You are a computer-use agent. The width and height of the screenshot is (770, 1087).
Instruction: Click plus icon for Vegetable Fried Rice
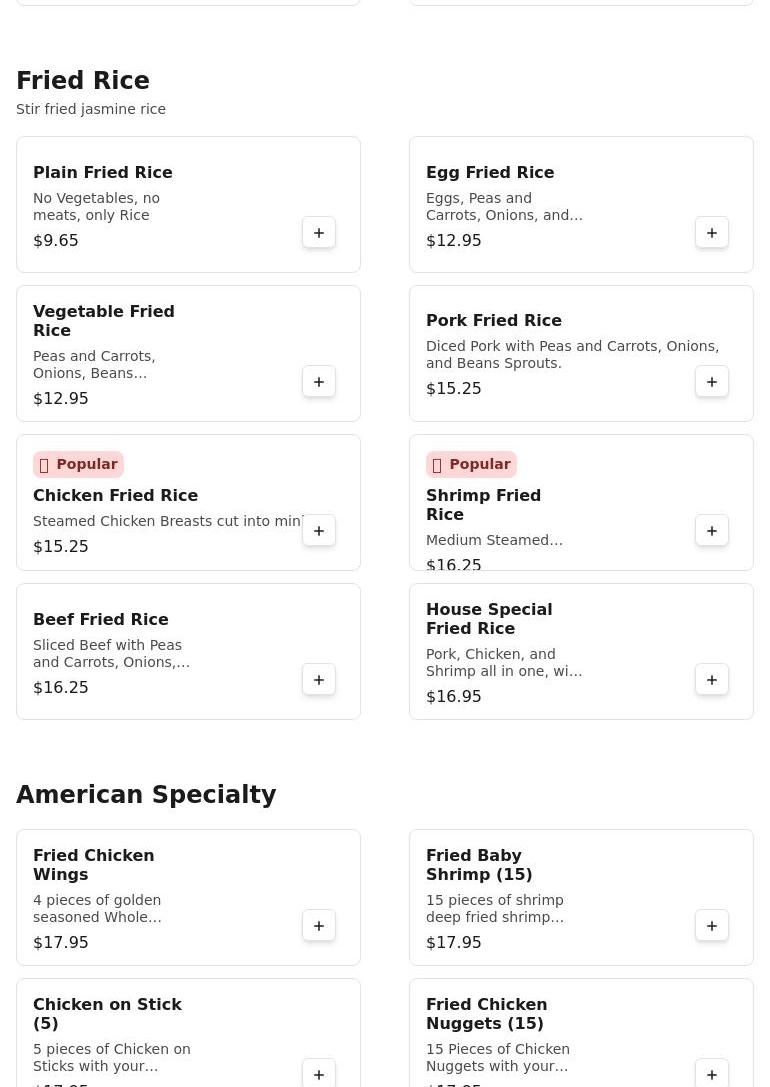(319, 382)
